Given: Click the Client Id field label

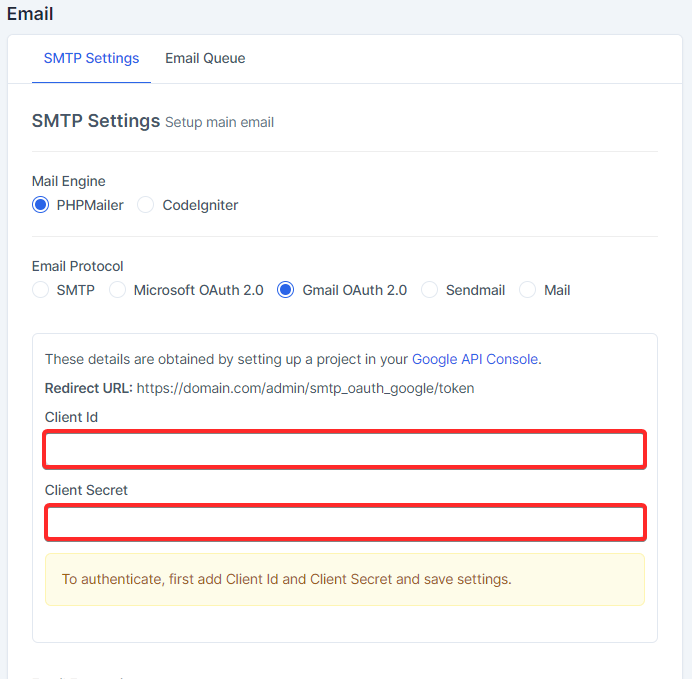Looking at the screenshot, I should click(x=71, y=417).
